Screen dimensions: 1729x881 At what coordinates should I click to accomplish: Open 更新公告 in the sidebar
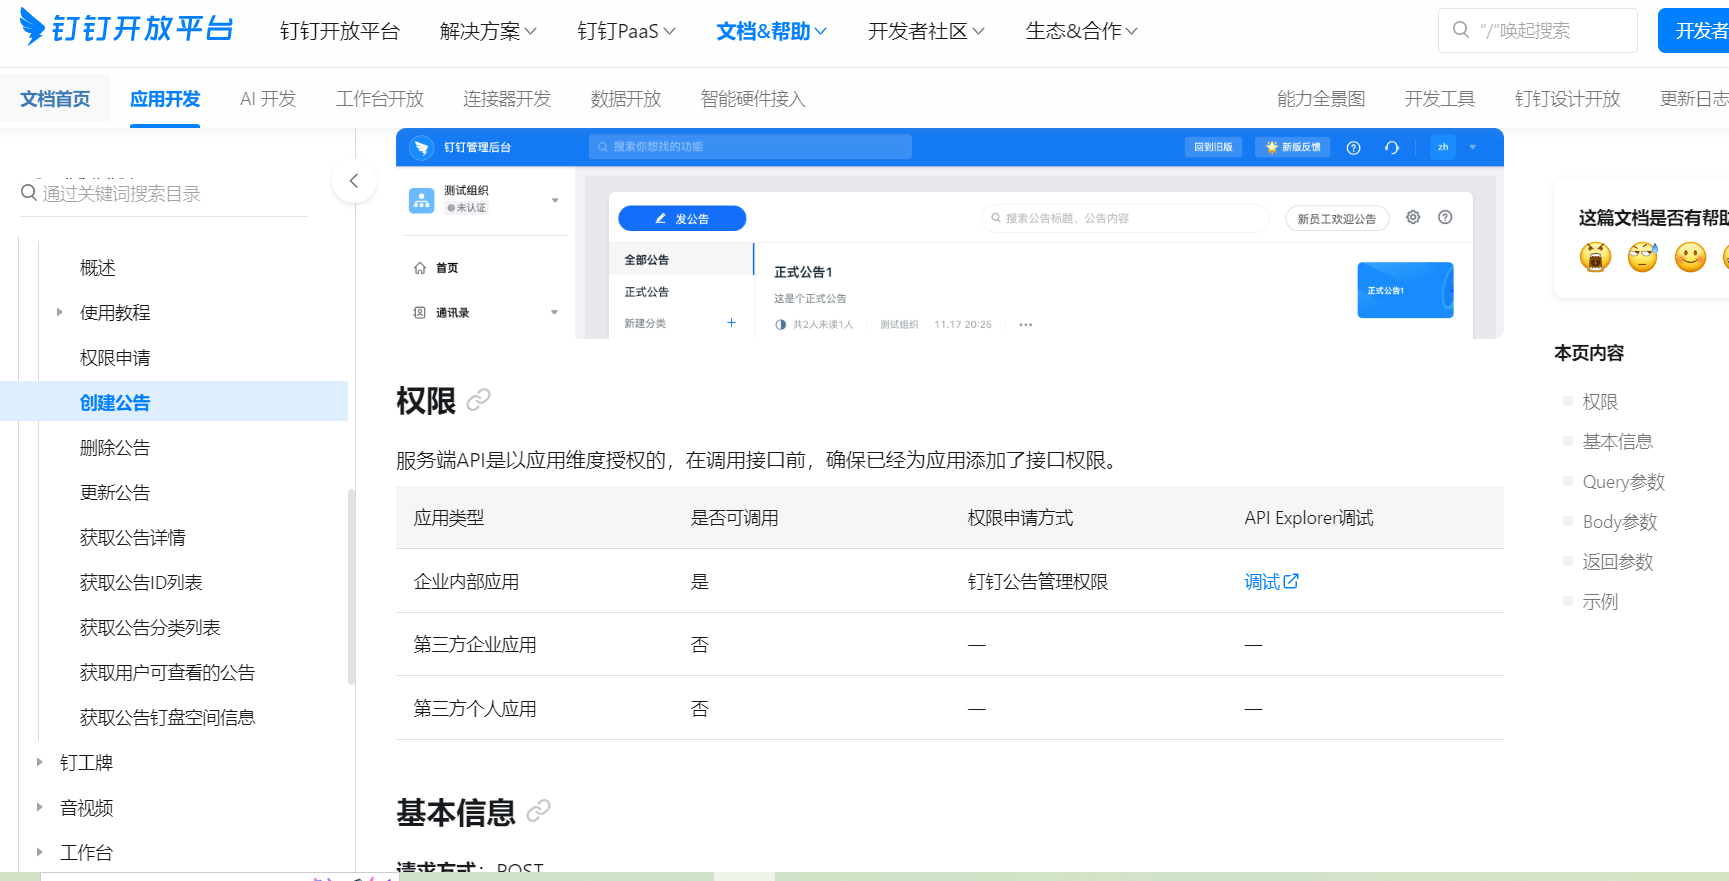[115, 492]
